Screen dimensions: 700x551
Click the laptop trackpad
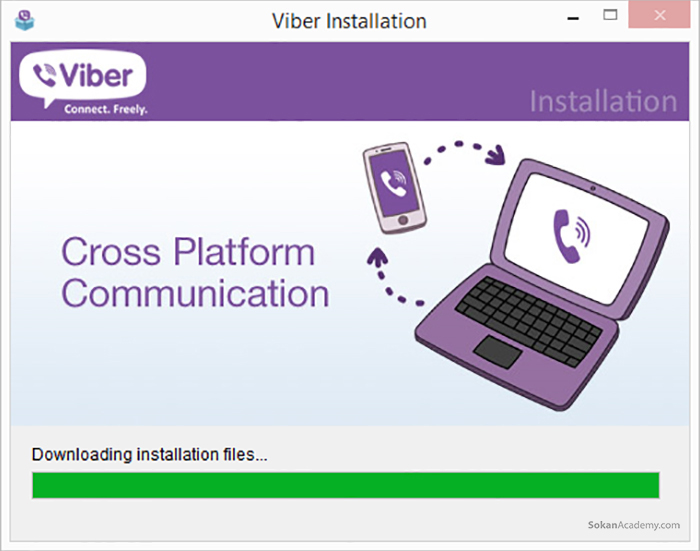click(x=498, y=352)
